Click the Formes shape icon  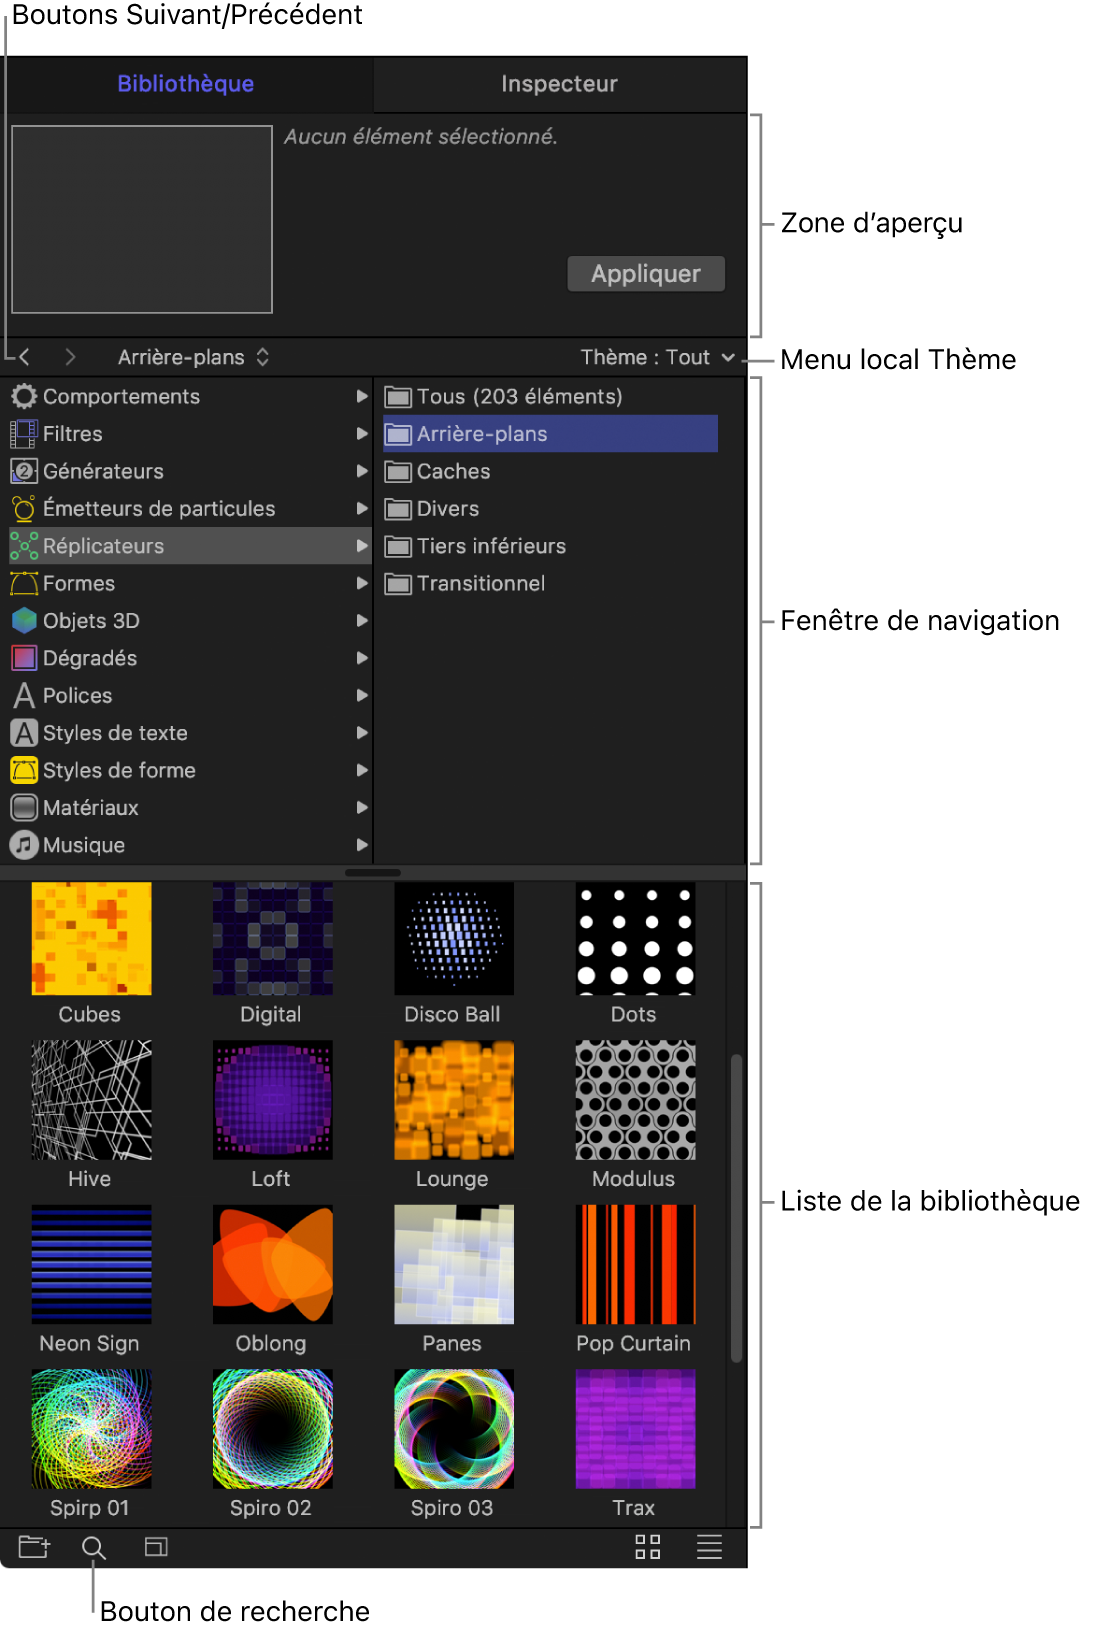point(24,583)
